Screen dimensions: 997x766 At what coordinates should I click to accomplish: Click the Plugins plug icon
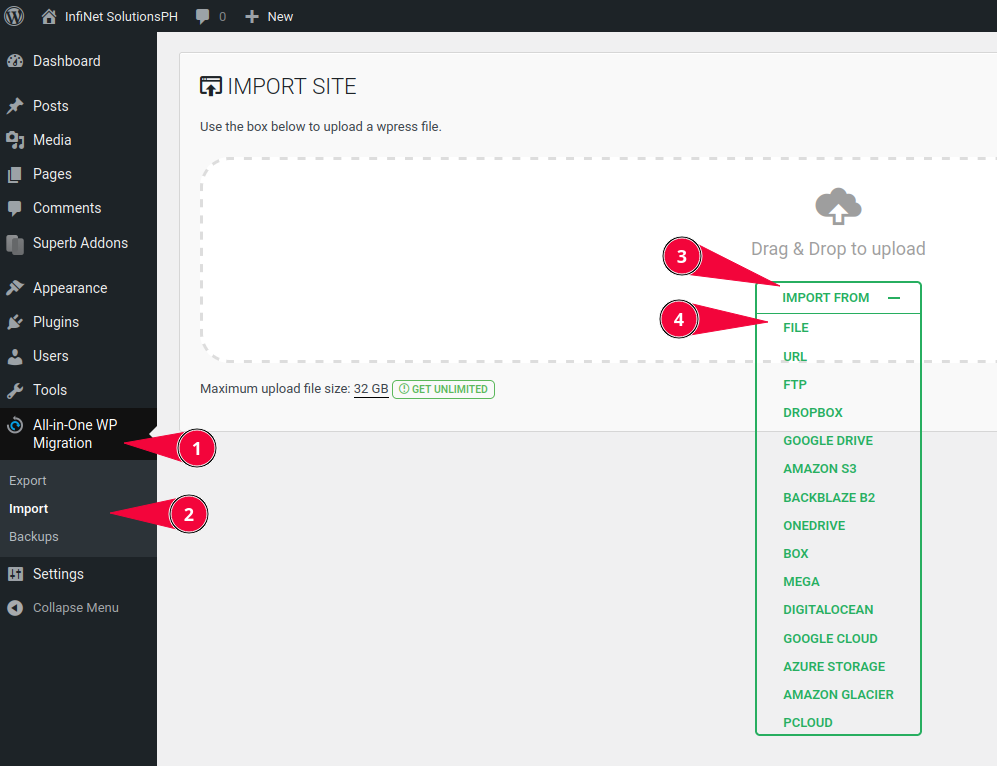point(15,322)
